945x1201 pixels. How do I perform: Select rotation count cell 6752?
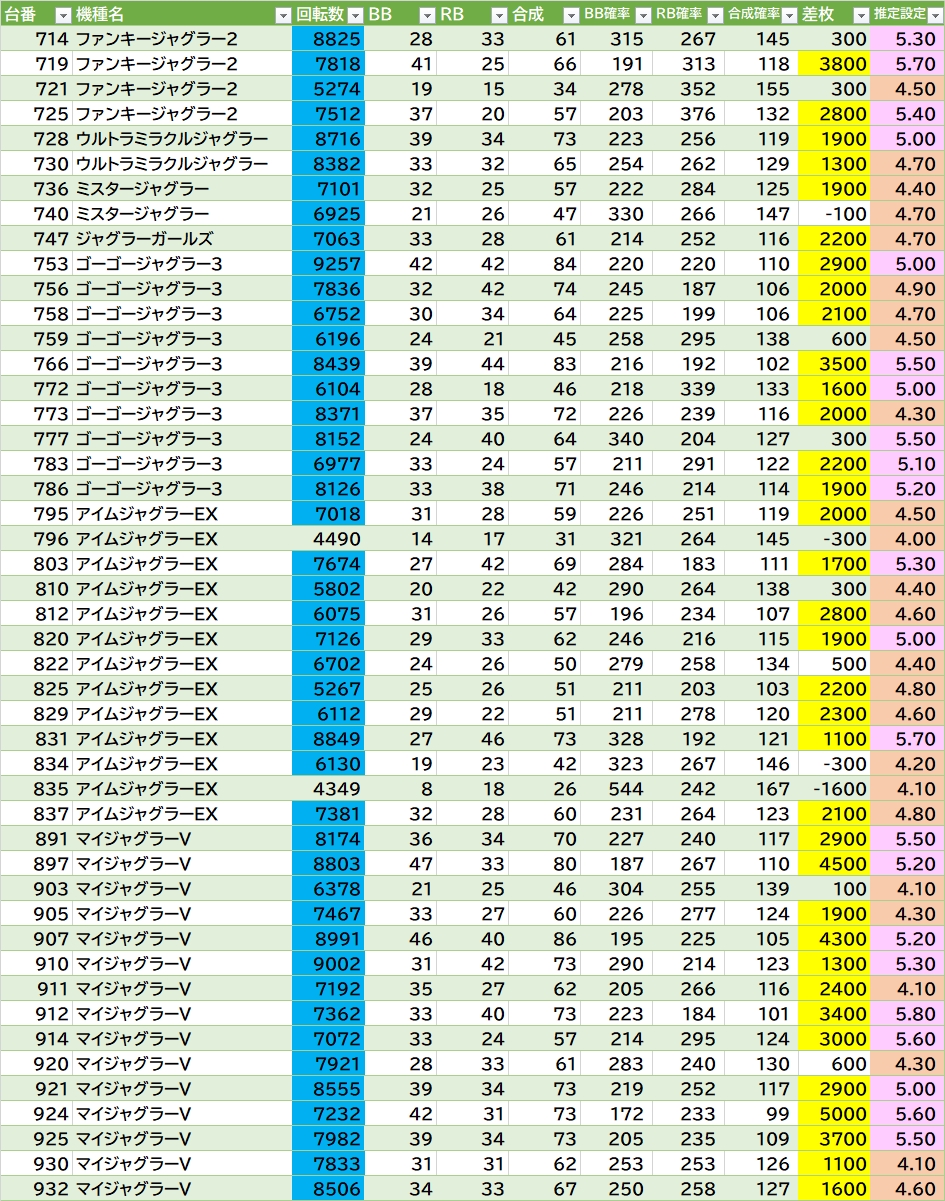coord(328,314)
